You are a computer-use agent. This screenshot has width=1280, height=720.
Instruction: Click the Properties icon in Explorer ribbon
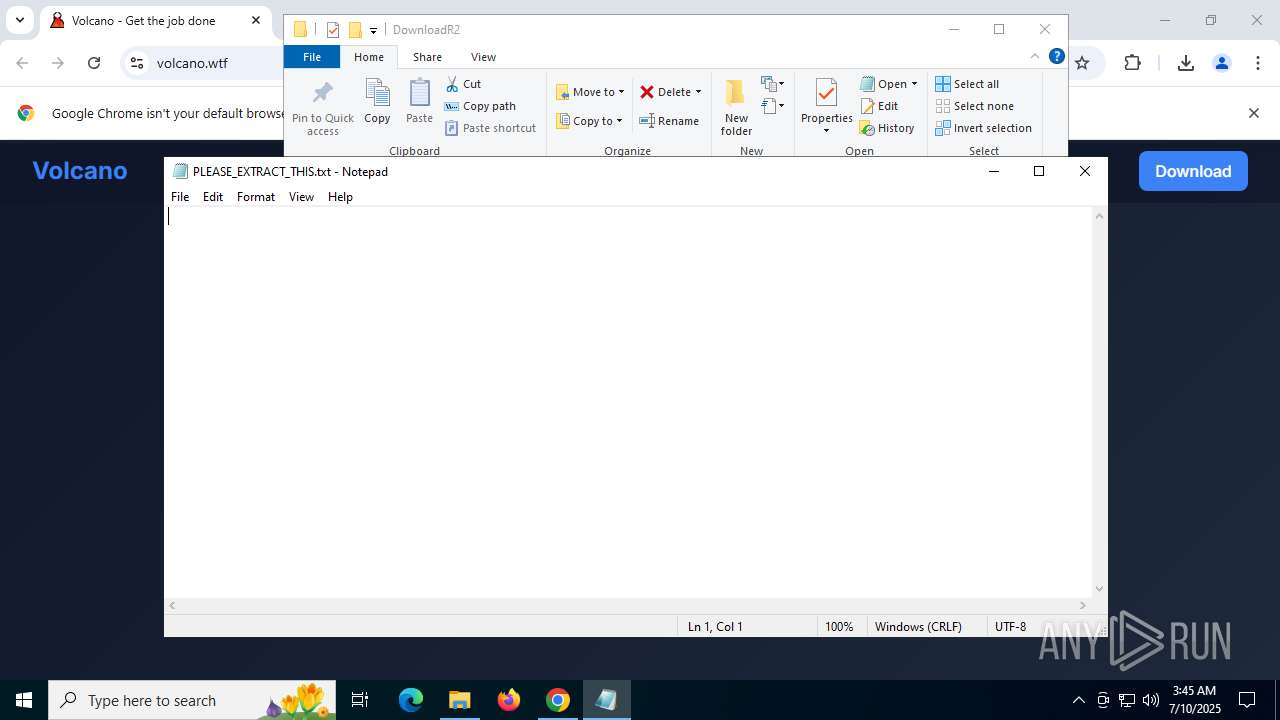click(826, 93)
